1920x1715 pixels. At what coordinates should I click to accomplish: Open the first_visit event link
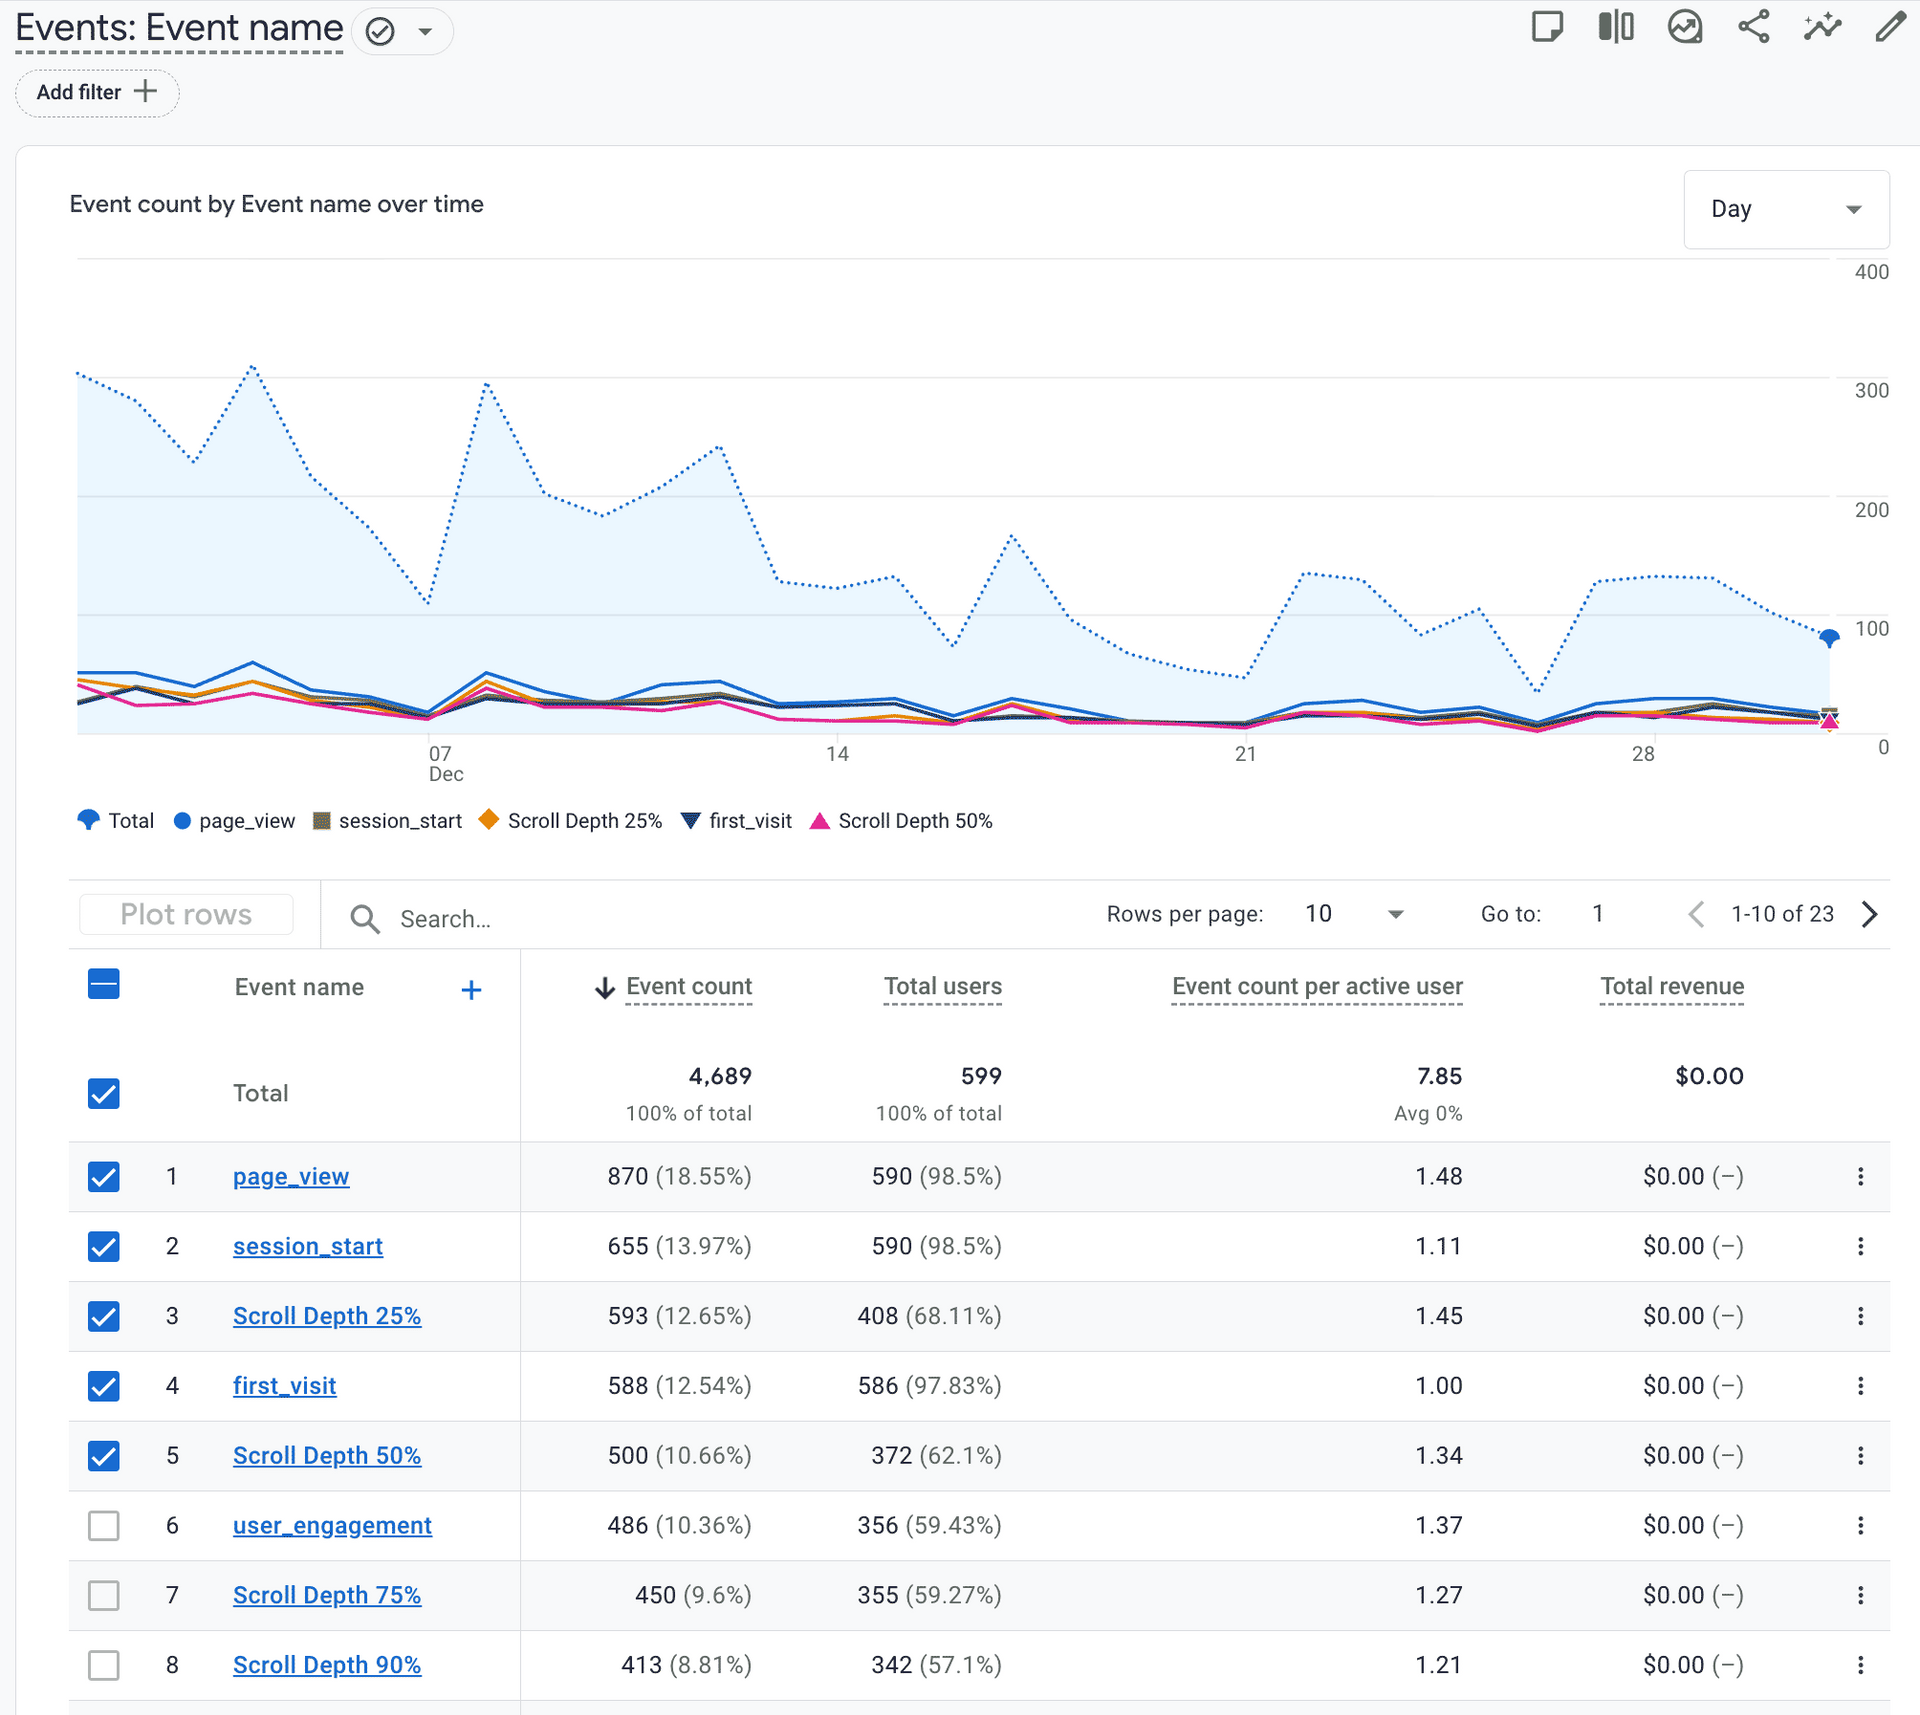click(284, 1386)
